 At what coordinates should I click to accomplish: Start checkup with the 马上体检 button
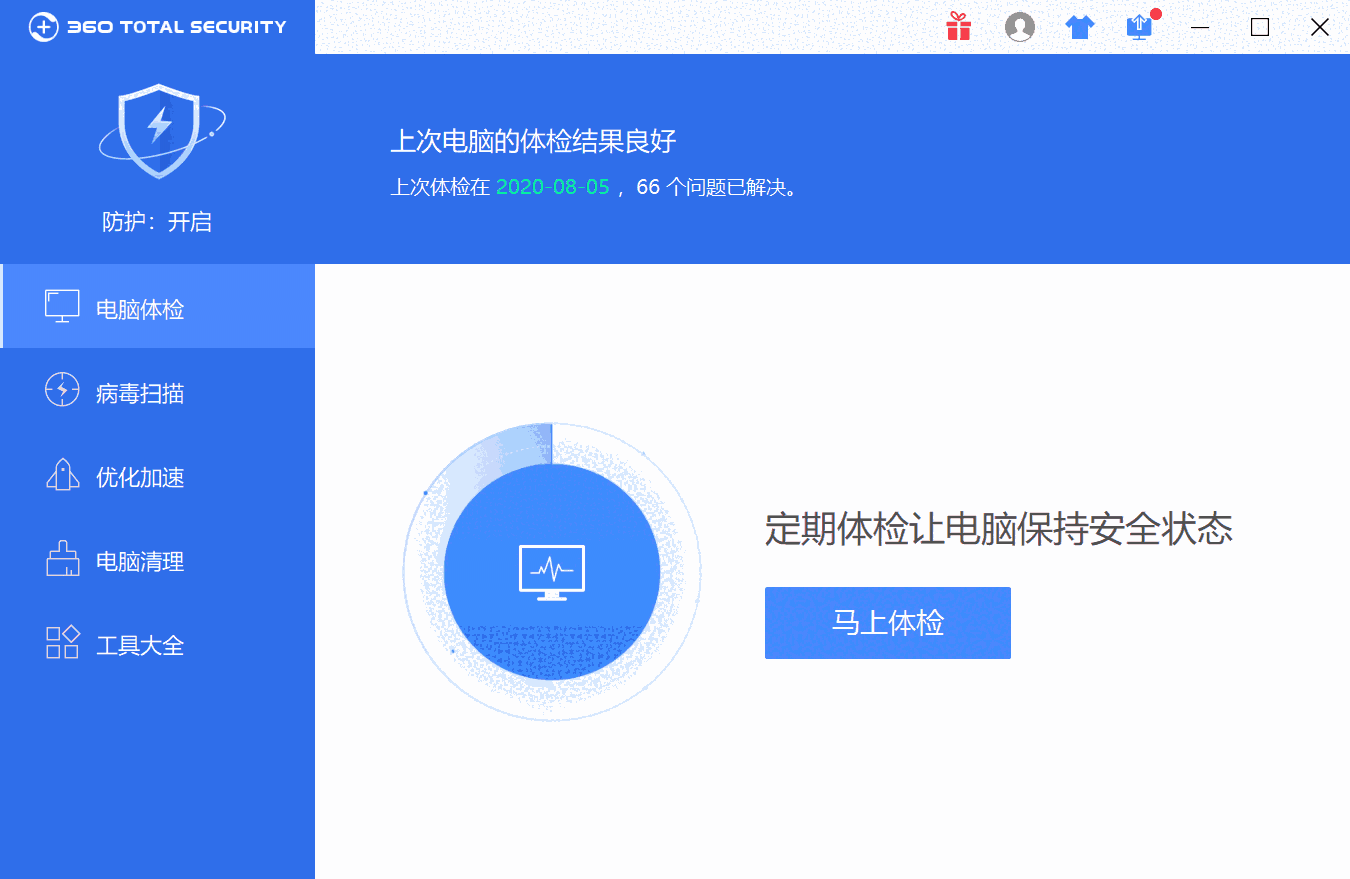tap(887, 622)
